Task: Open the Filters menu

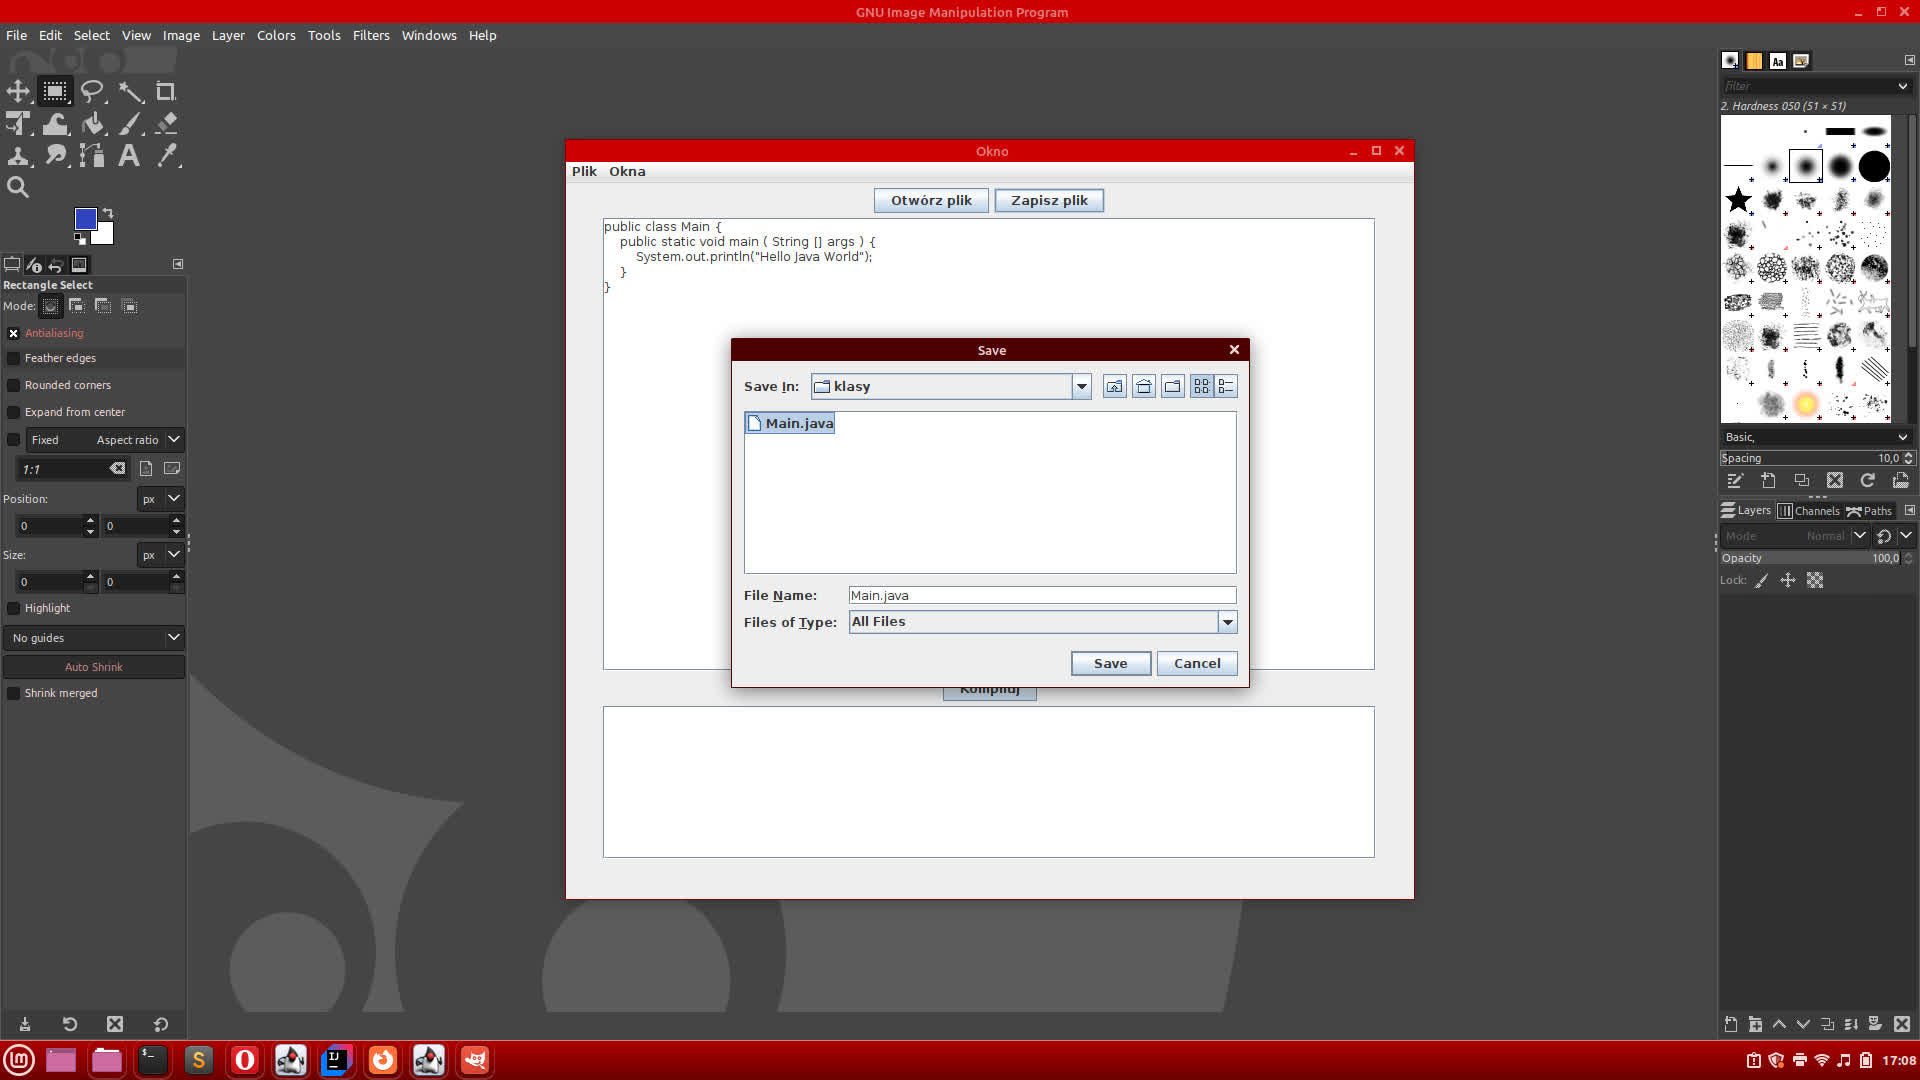Action: point(371,35)
